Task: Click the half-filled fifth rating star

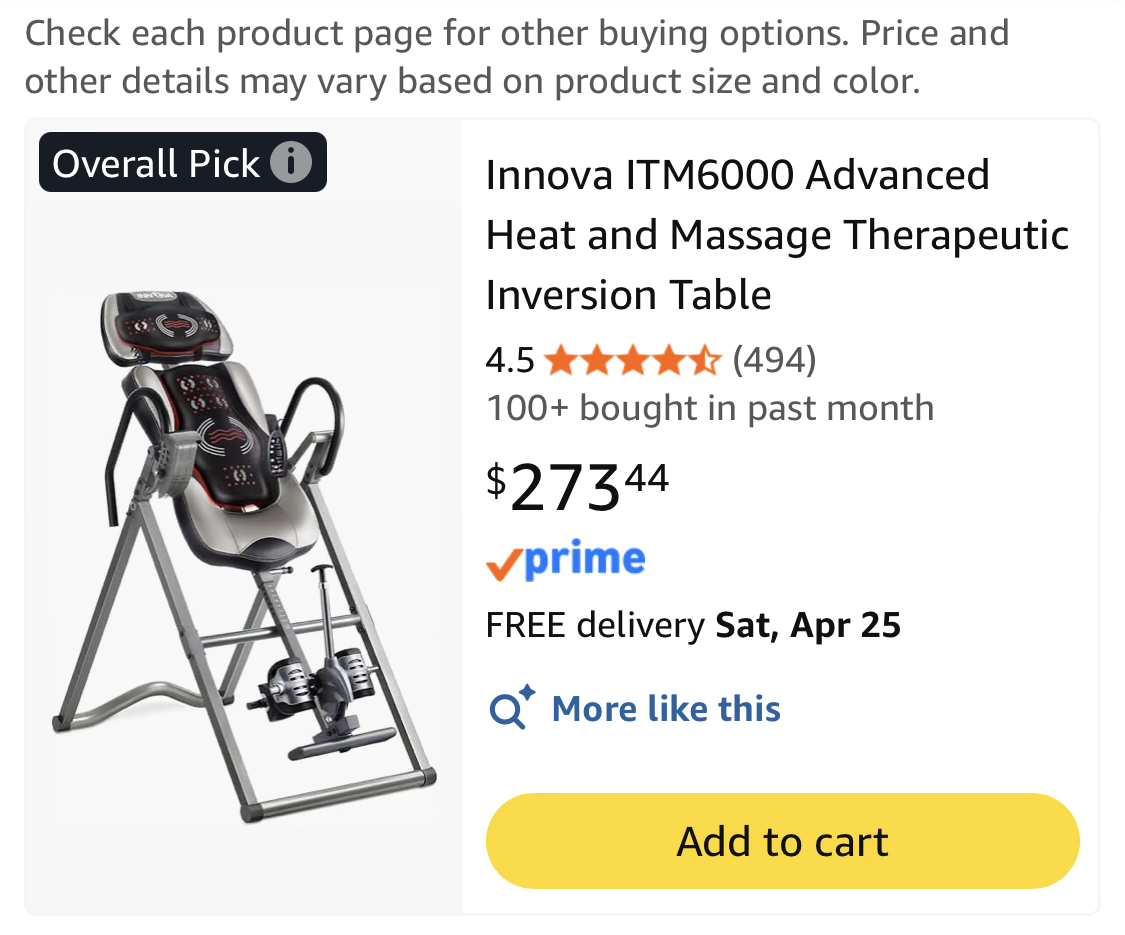Action: point(705,359)
